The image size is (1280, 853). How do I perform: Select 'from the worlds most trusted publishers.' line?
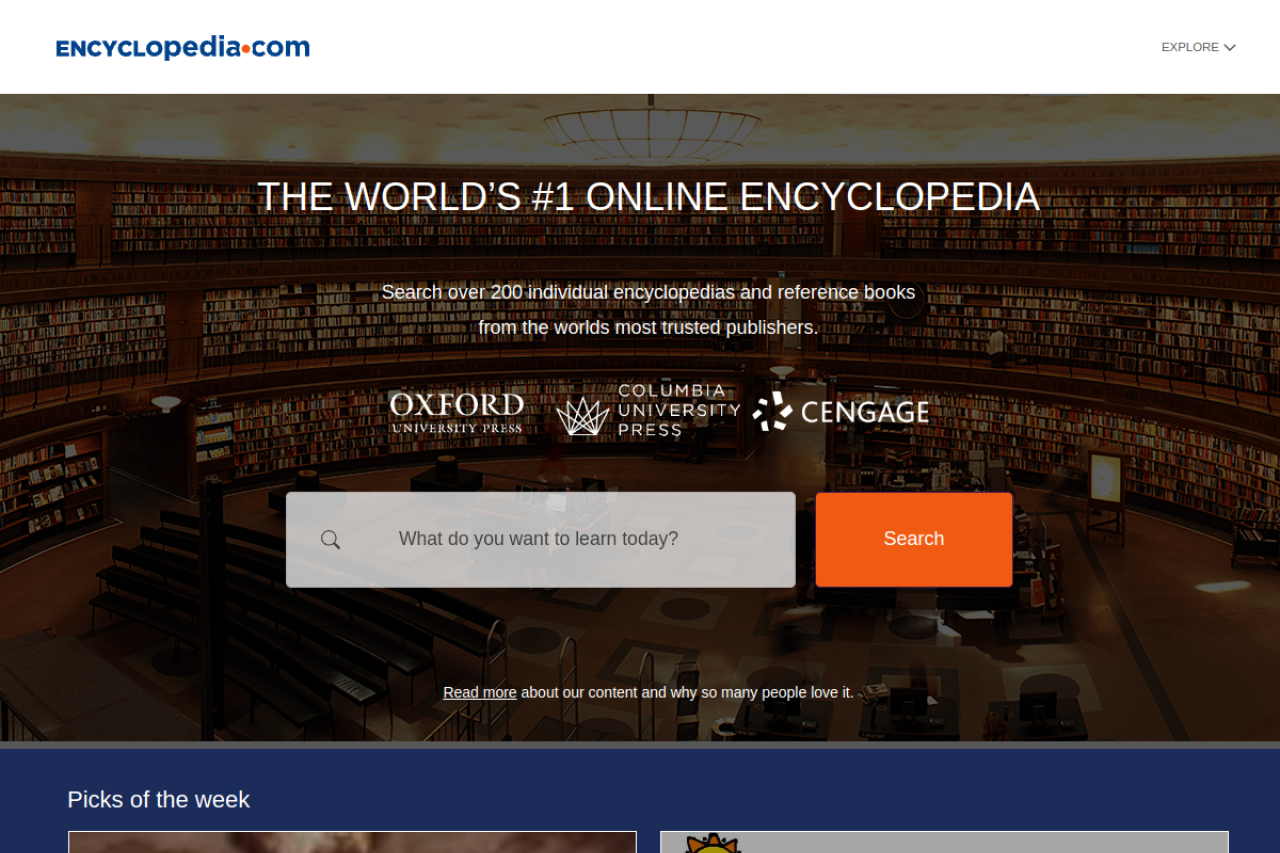pos(648,328)
